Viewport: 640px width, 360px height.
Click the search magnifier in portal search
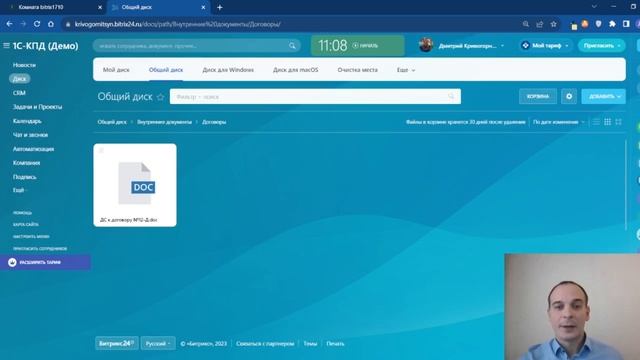(292, 46)
